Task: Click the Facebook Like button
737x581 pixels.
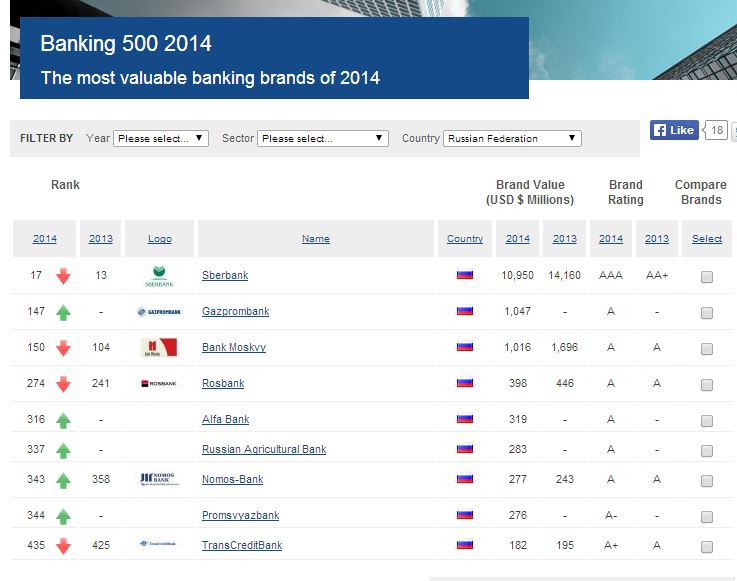Action: tap(674, 130)
